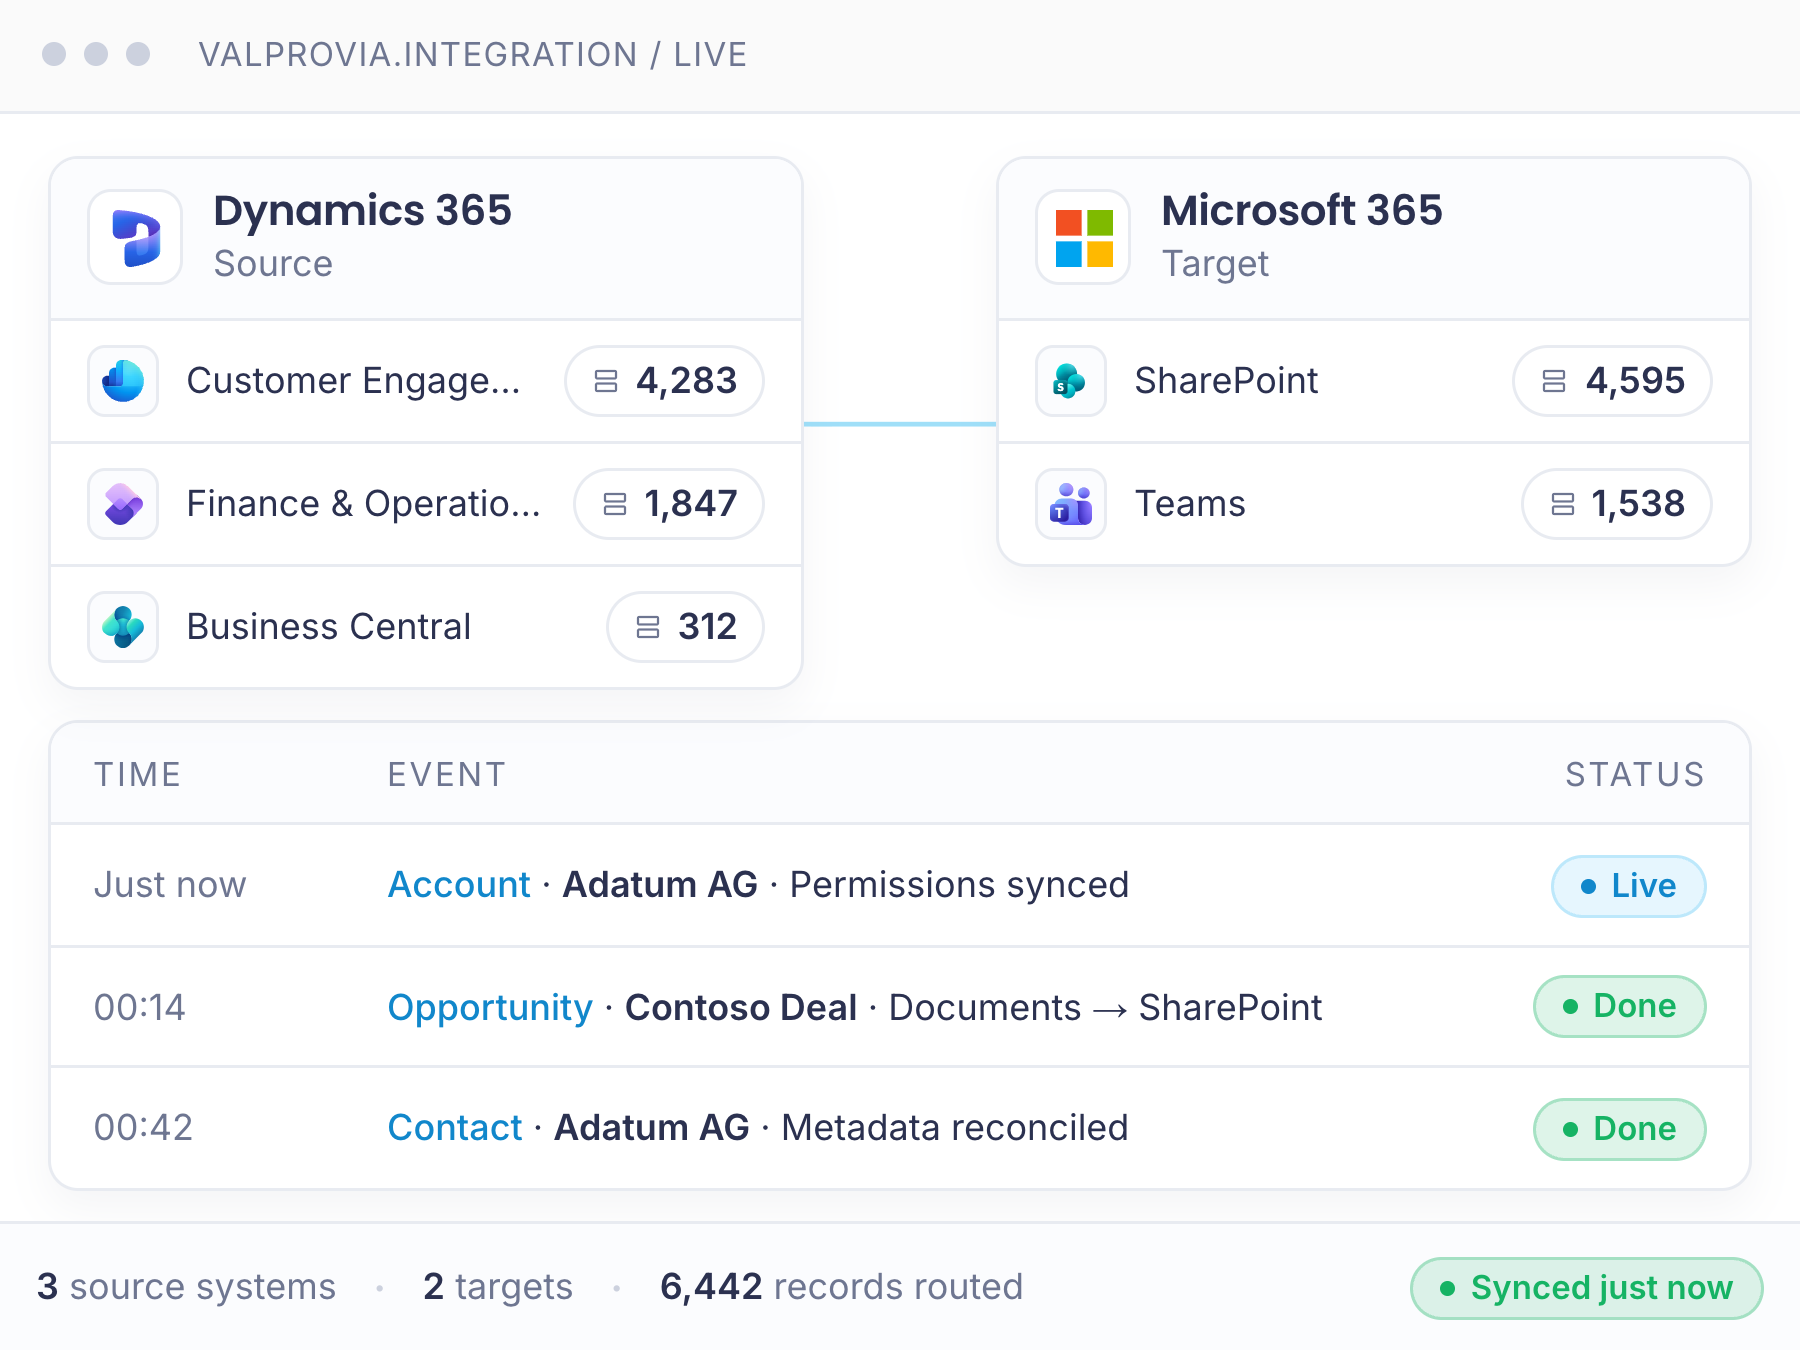
Task: Click the record icon beside 1,538
Action: click(x=1562, y=504)
